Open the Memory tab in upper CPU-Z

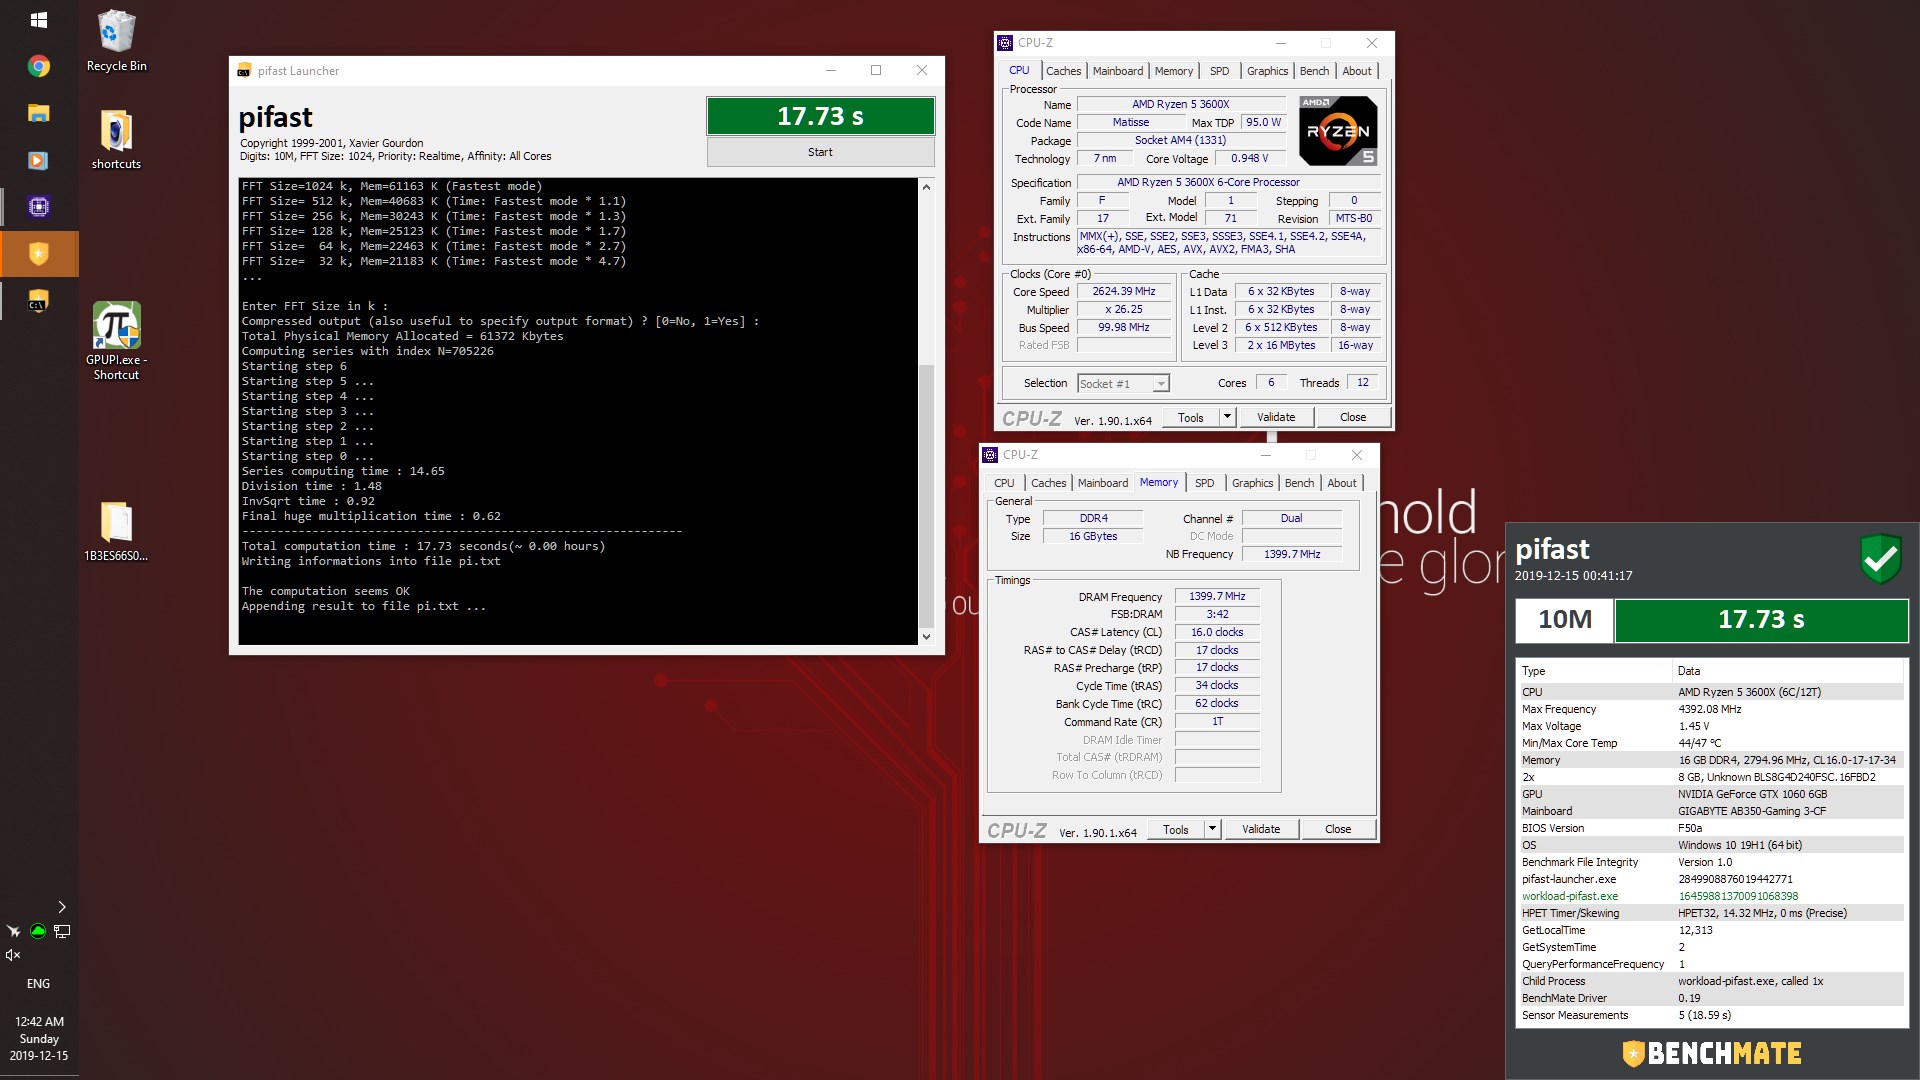click(x=1173, y=71)
